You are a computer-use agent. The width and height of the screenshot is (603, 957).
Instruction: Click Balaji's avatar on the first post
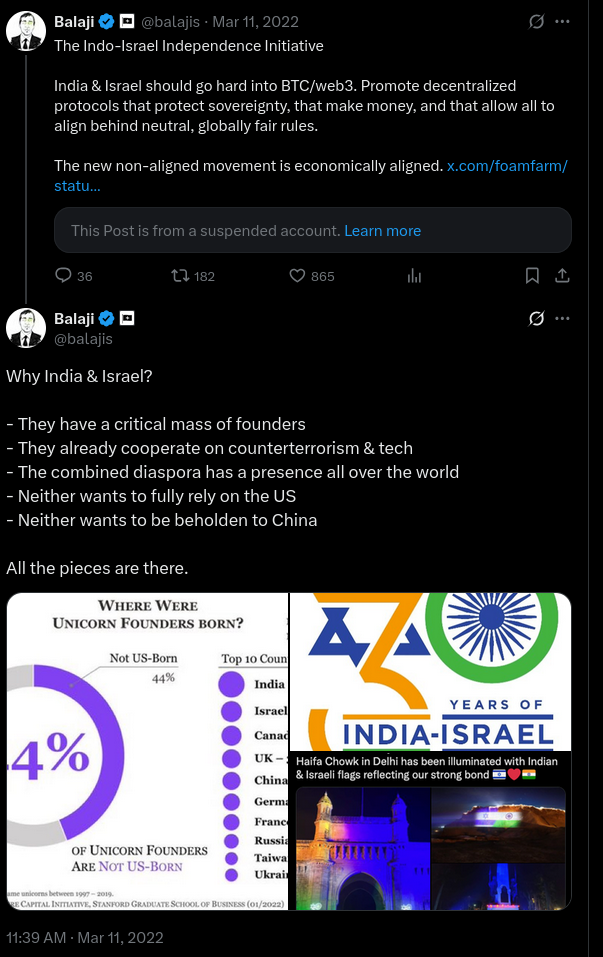tap(26, 30)
